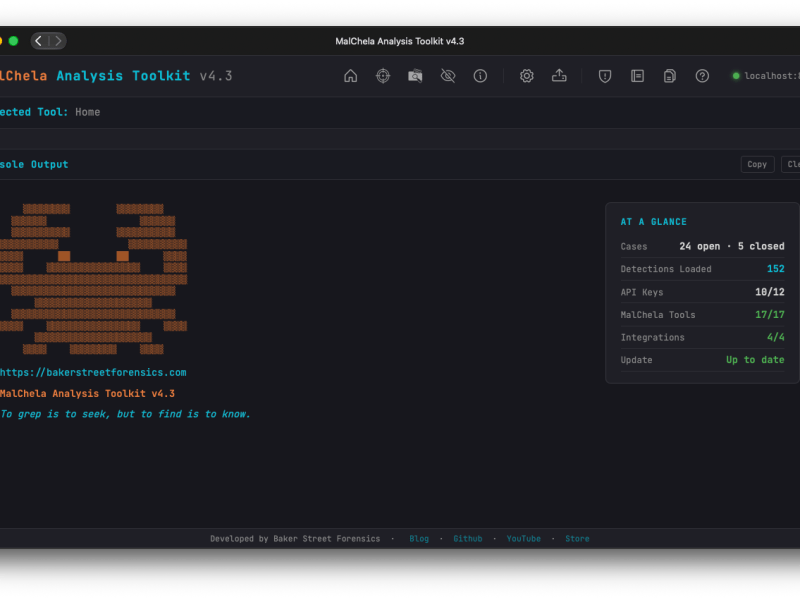This screenshot has width=800, height=600.
Task: Click the orange 'MalChela Analysis Toolkit v4.3' console line
Action: (87, 393)
